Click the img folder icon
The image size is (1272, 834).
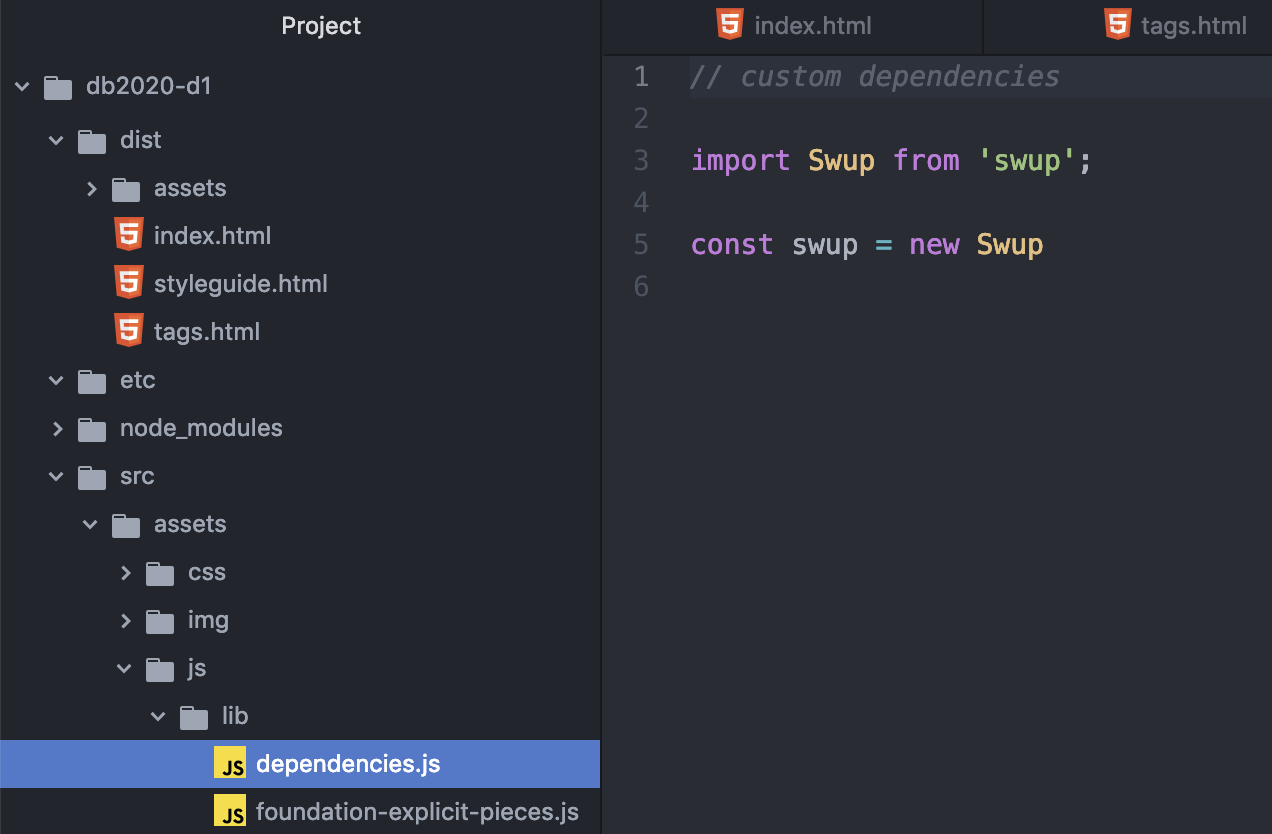[x=160, y=621]
